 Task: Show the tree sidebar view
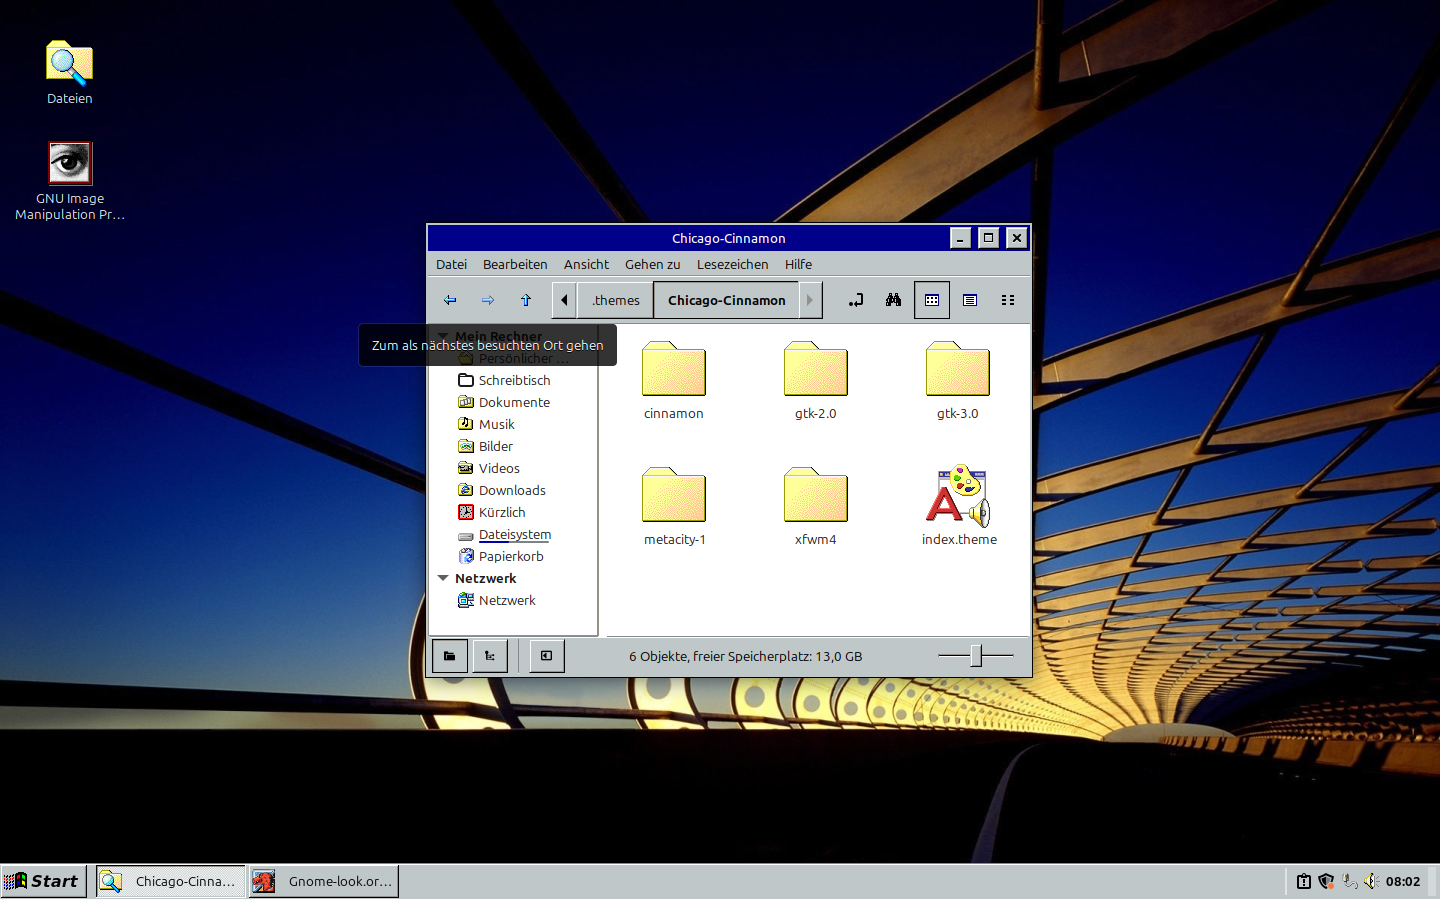click(x=490, y=656)
